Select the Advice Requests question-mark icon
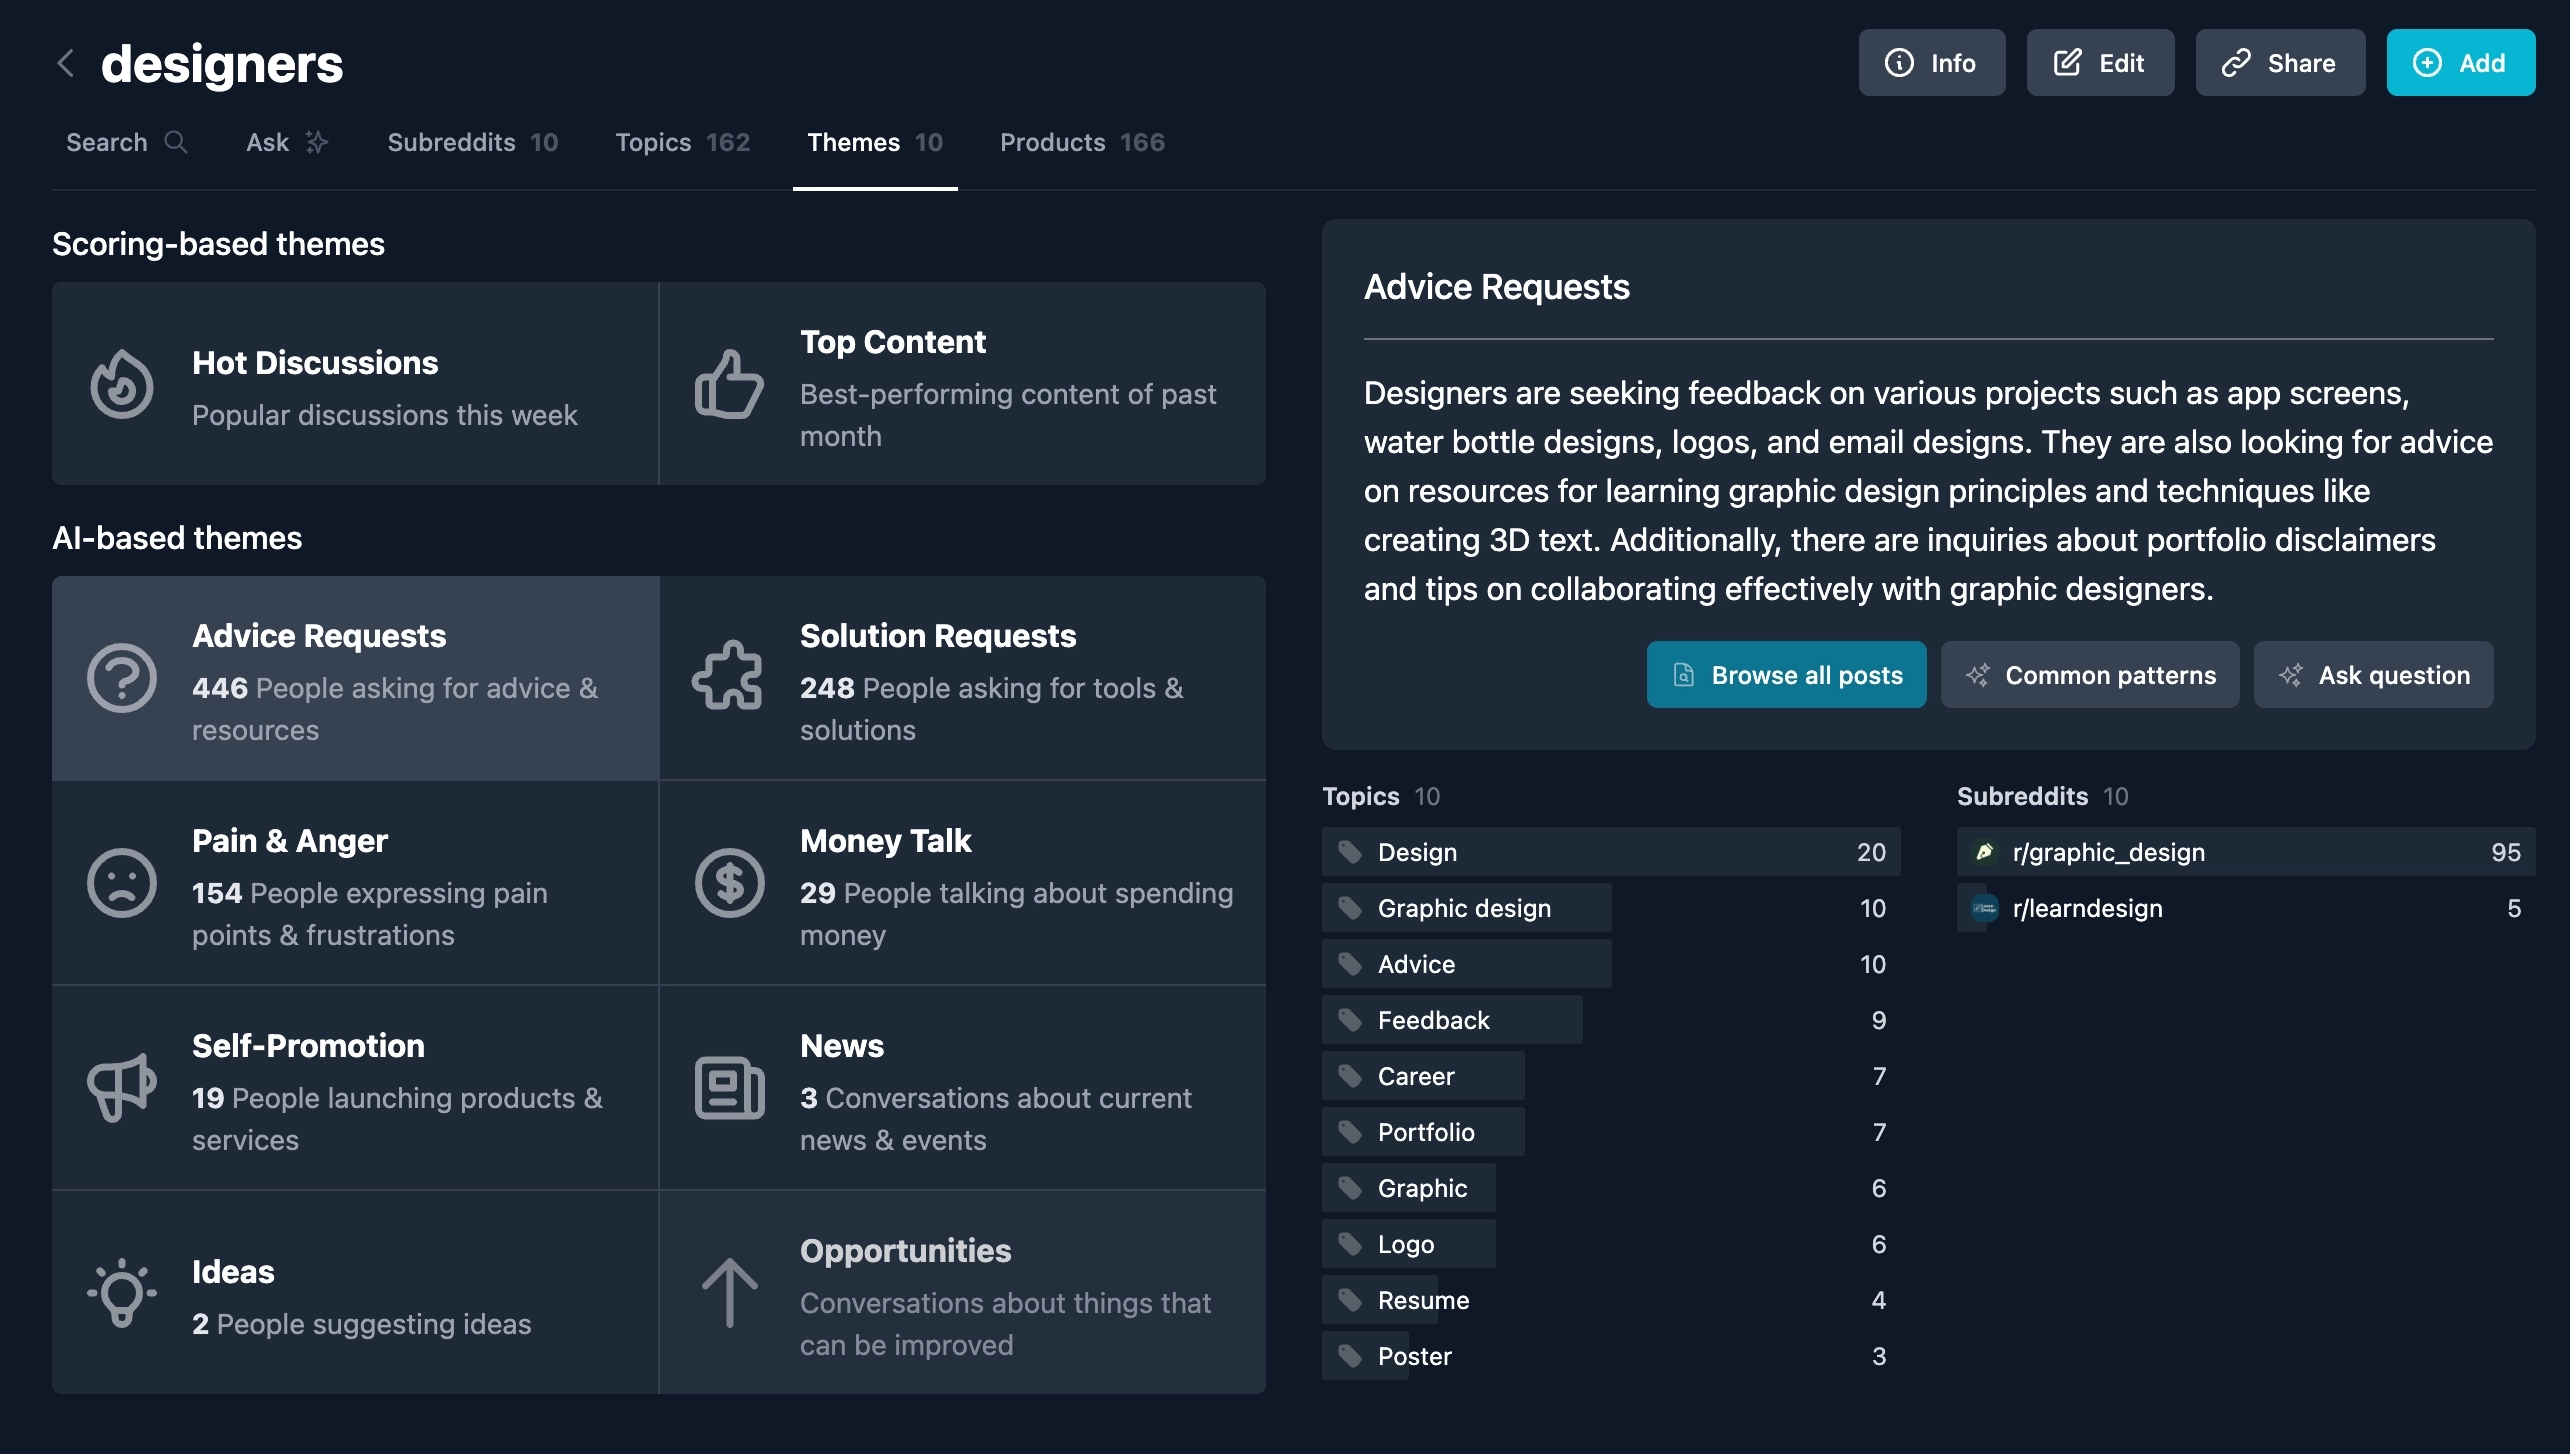This screenshot has height=1454, width=2570. (121, 679)
